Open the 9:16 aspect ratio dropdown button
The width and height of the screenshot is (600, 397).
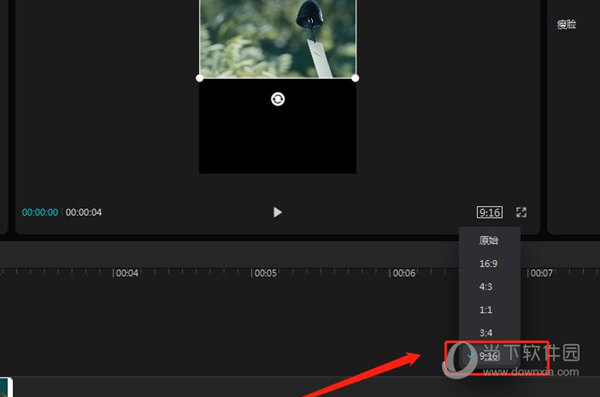(489, 212)
